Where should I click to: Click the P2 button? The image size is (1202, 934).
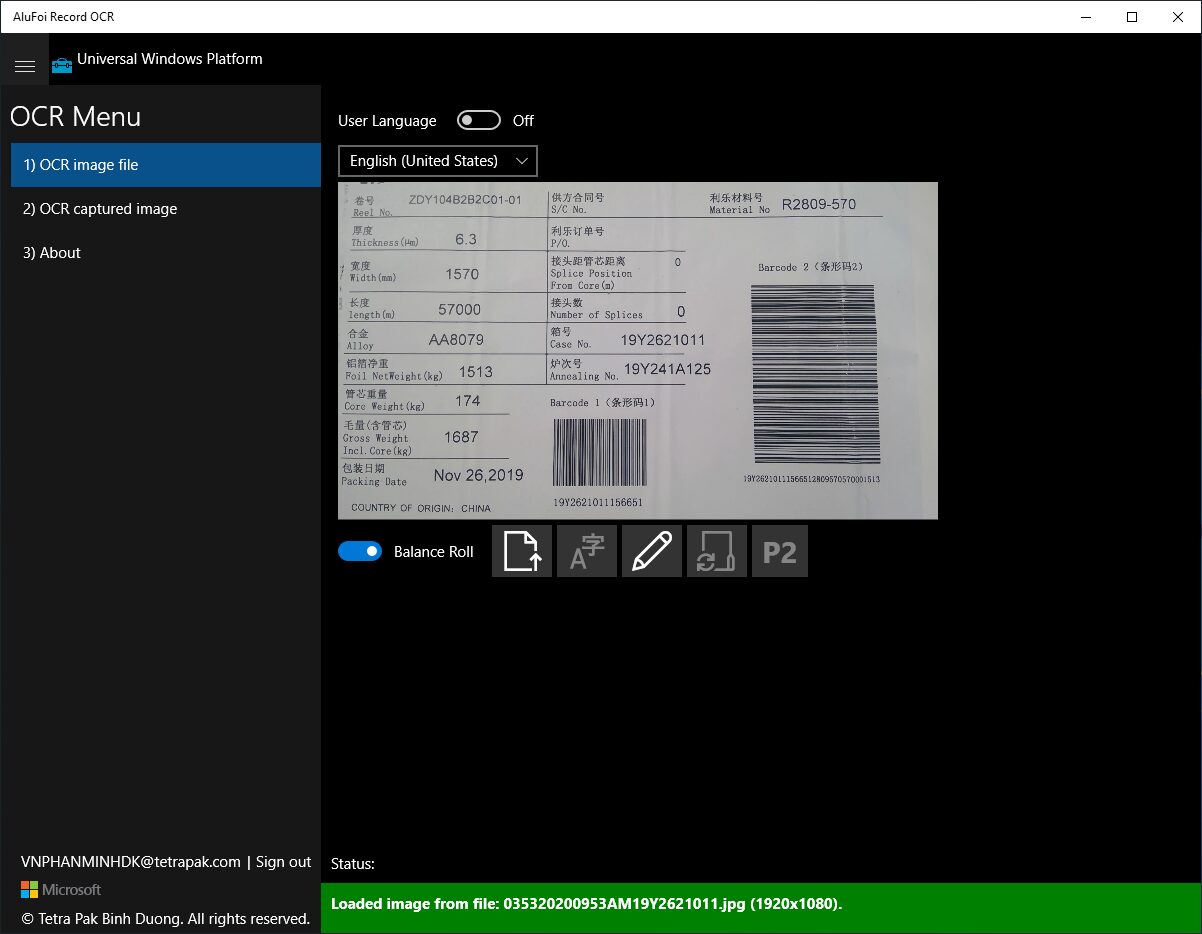(780, 551)
